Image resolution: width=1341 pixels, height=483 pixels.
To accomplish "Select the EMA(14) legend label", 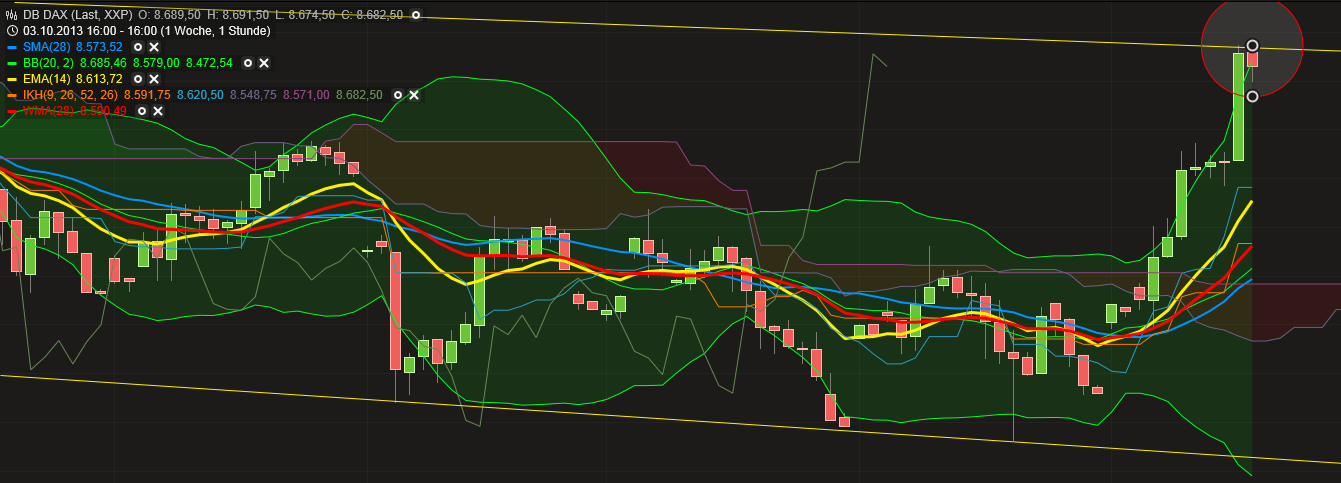I will click(x=47, y=79).
